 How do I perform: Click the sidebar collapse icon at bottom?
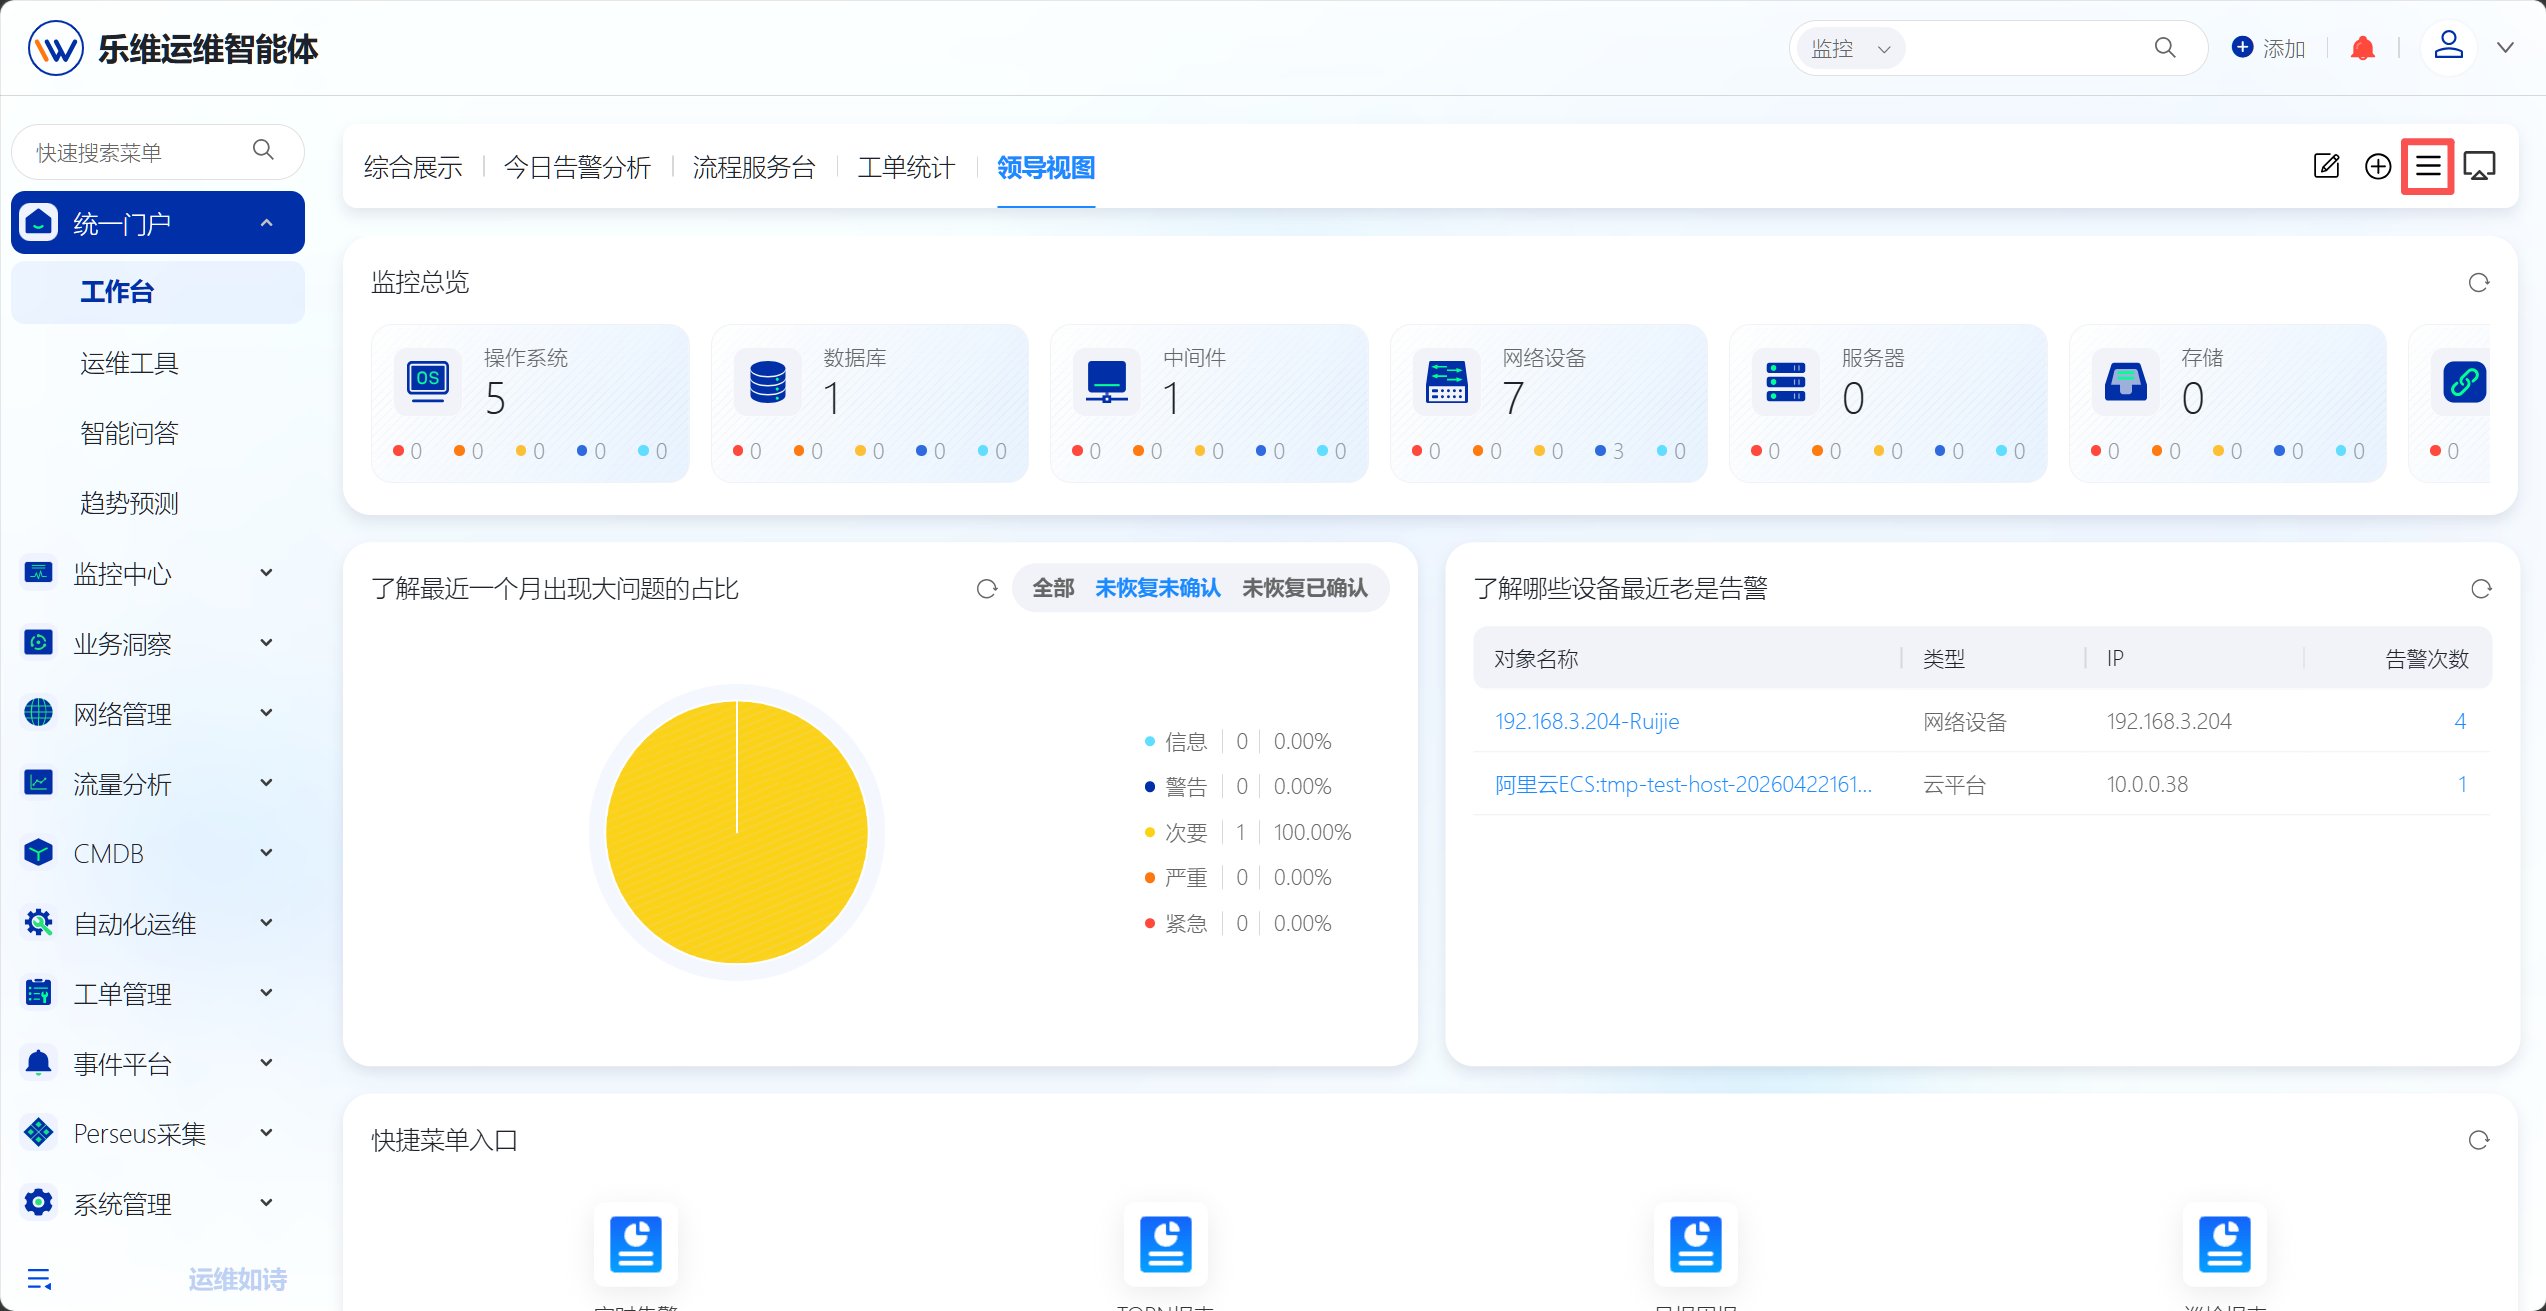39,1279
